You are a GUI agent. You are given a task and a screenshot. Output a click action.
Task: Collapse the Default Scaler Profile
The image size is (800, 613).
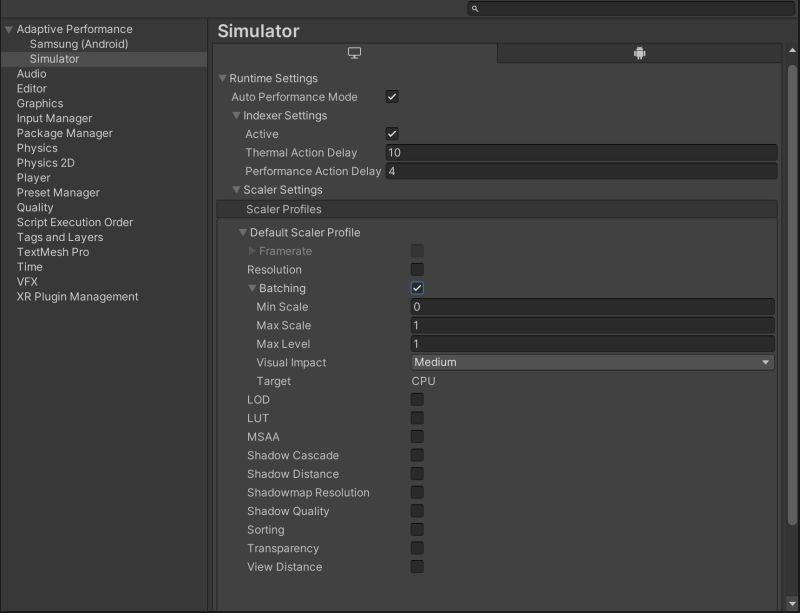(241, 232)
